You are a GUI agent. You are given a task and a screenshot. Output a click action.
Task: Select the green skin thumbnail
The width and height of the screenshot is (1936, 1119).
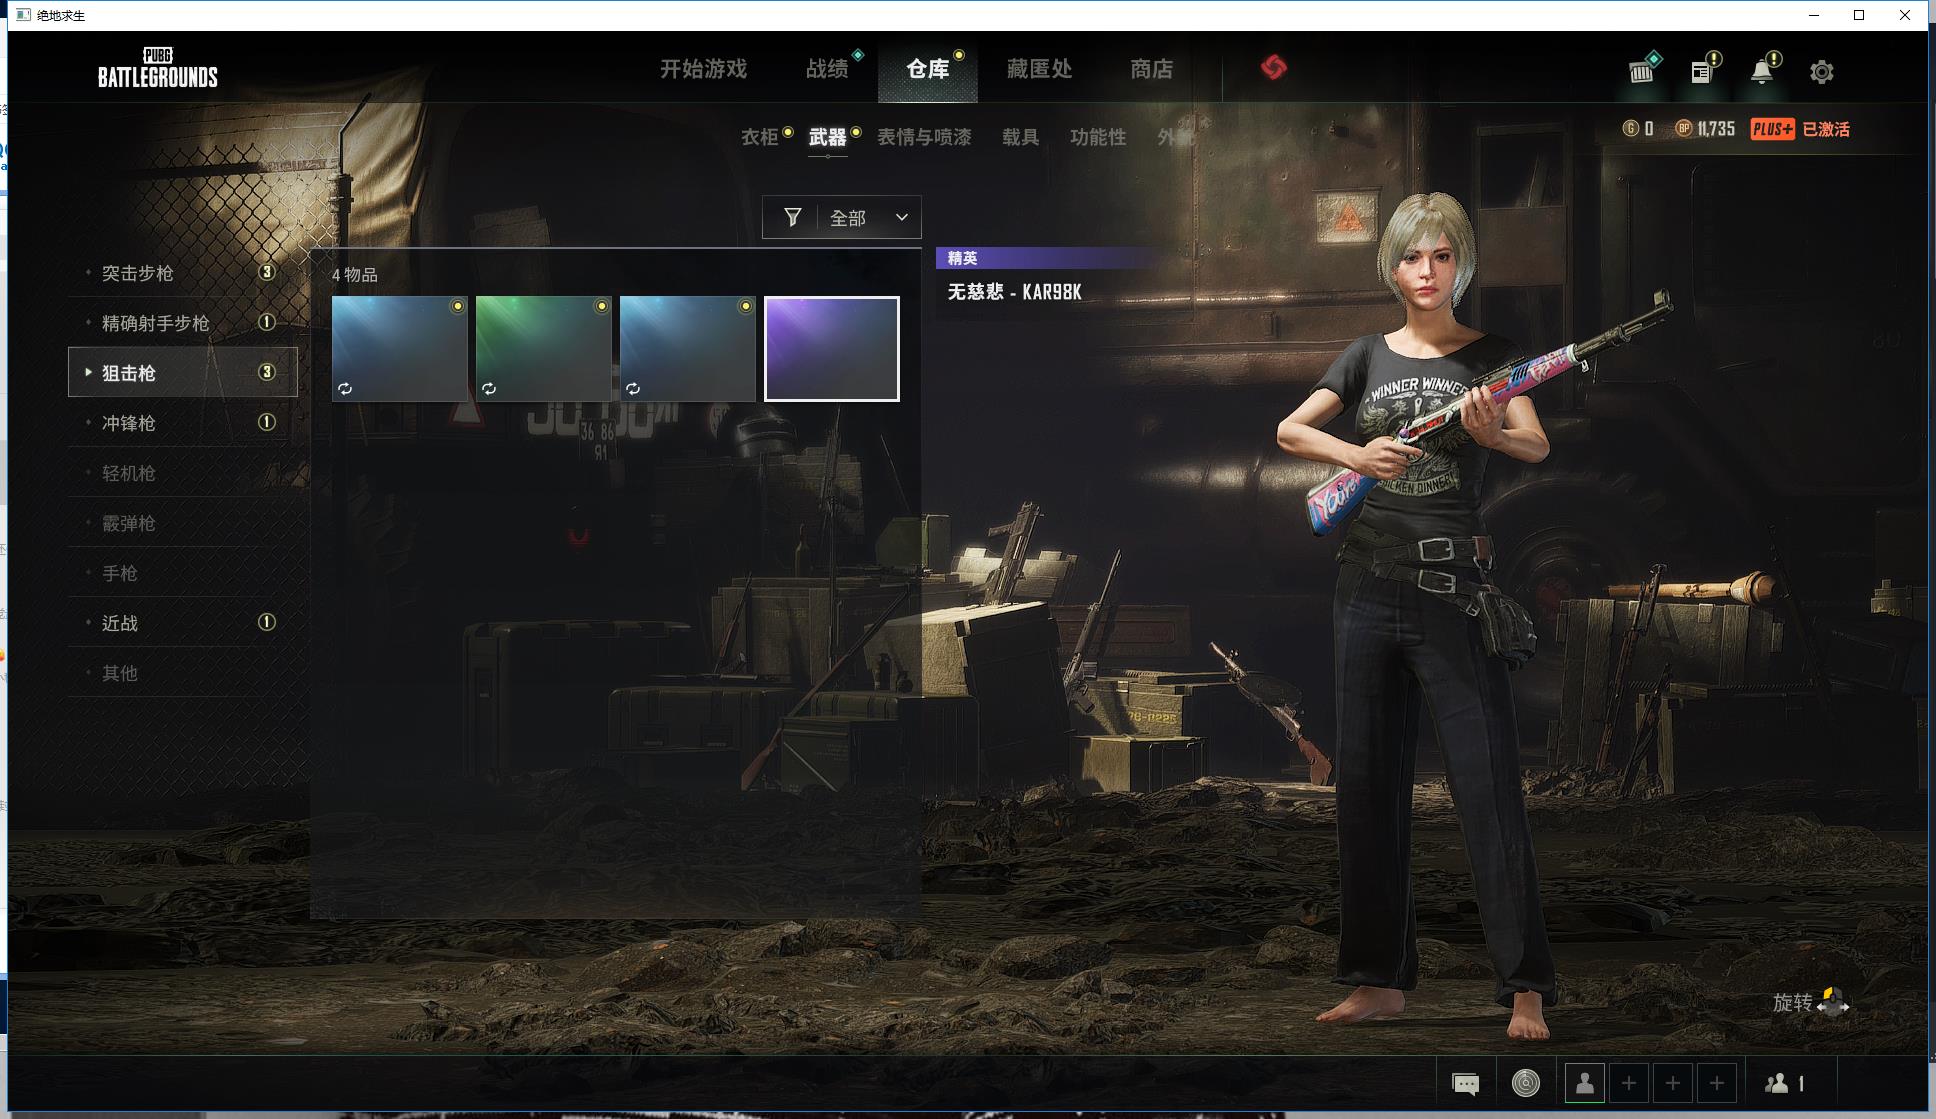click(544, 349)
